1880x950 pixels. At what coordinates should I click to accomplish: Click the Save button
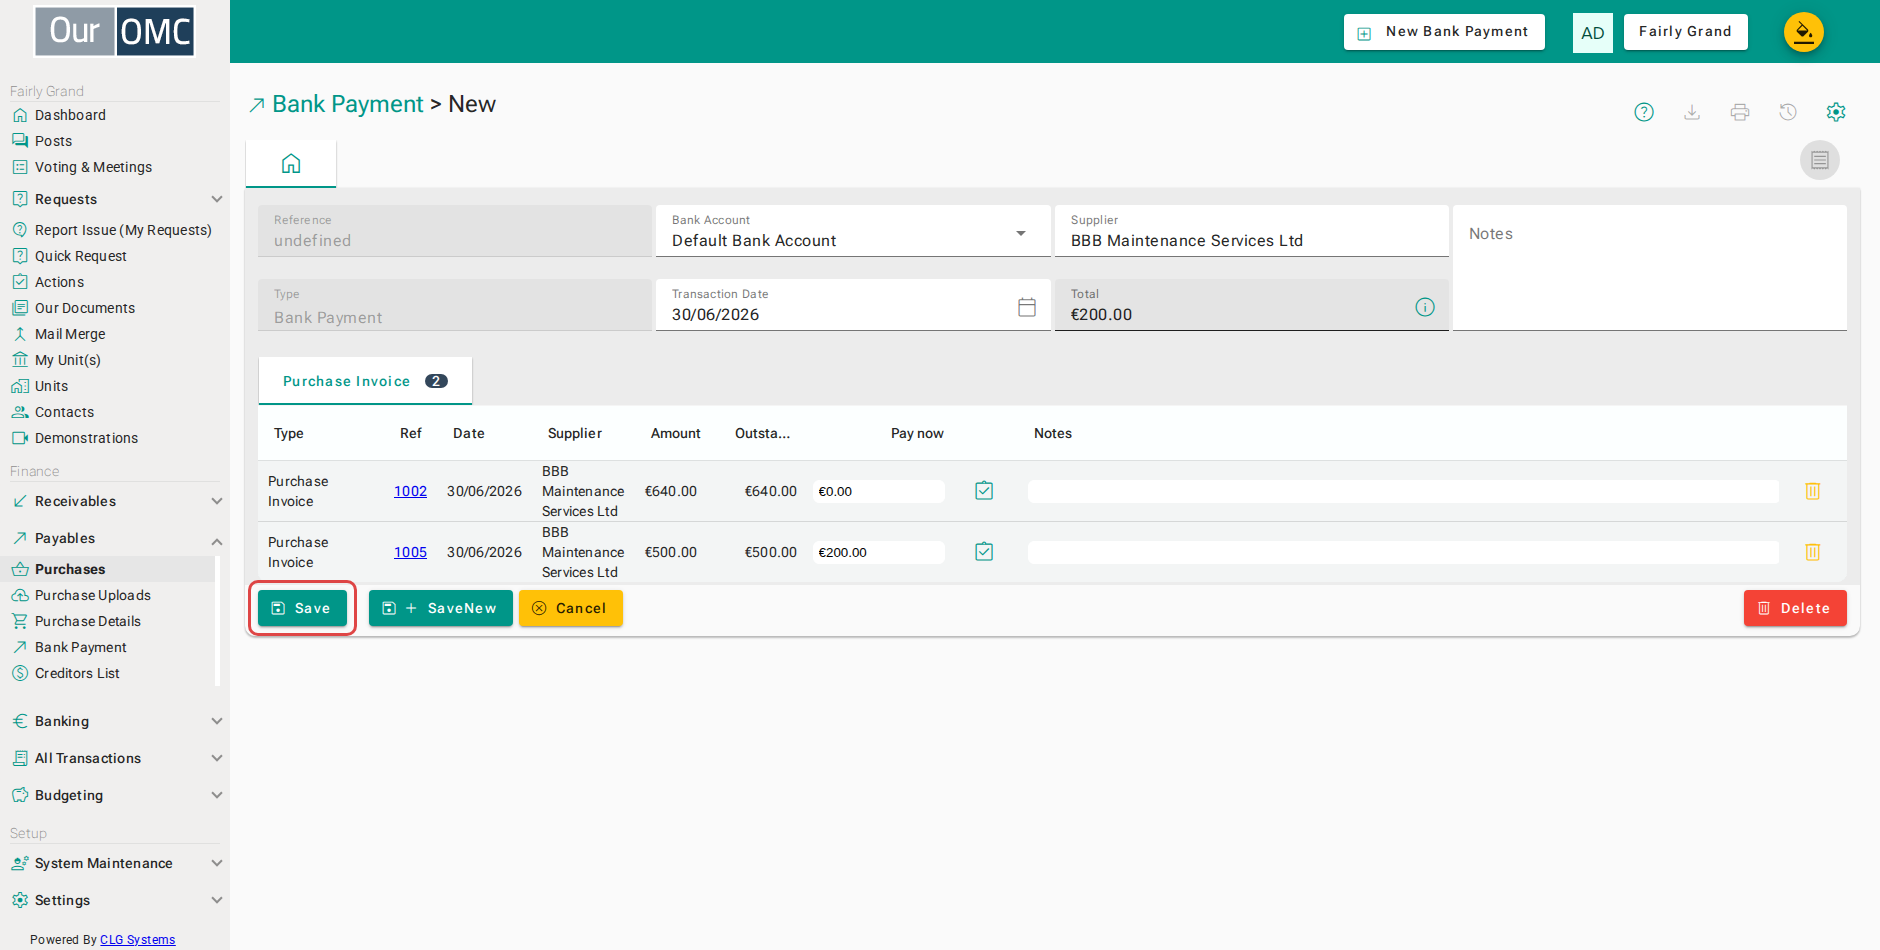[302, 608]
